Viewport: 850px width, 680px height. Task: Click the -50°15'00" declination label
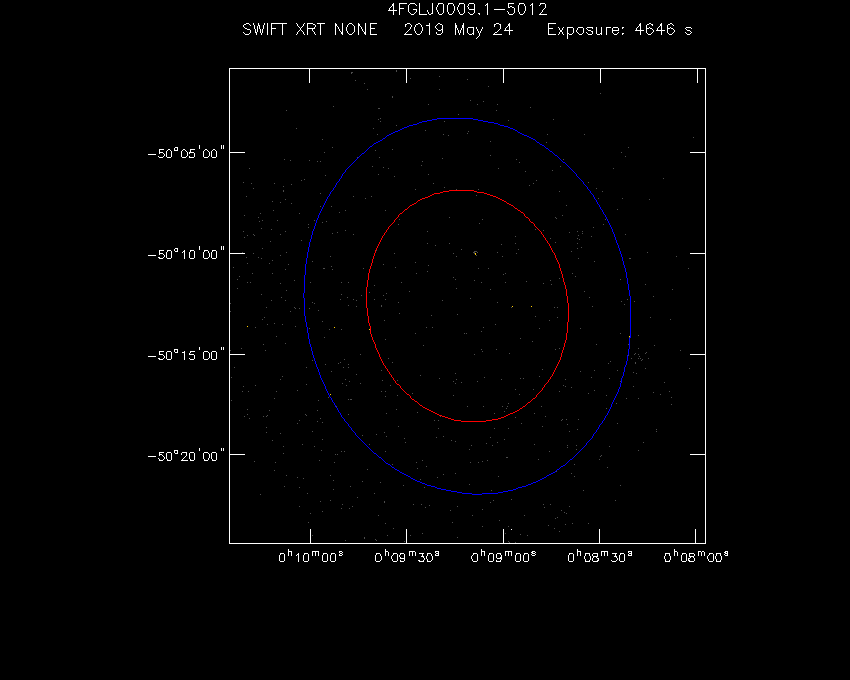pyautogui.click(x=186, y=355)
